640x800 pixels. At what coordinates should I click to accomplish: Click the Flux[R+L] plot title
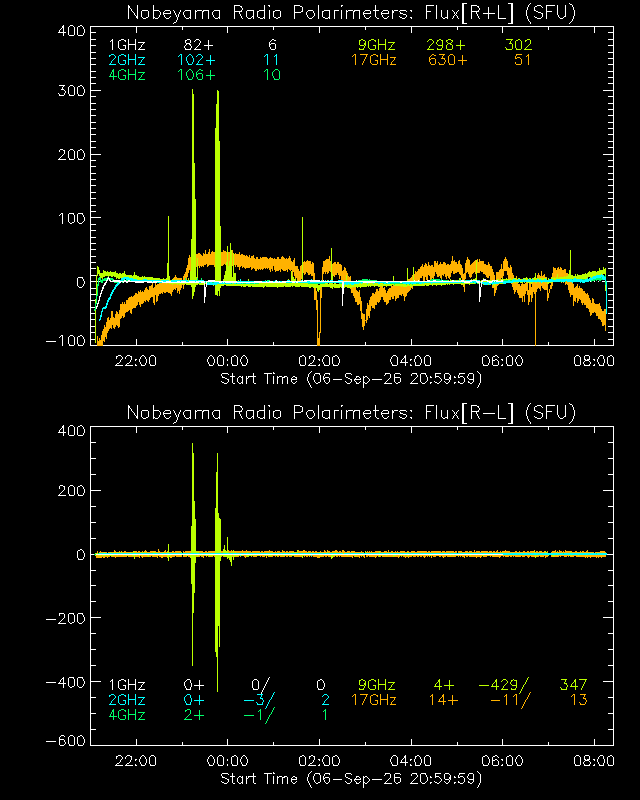351,13
